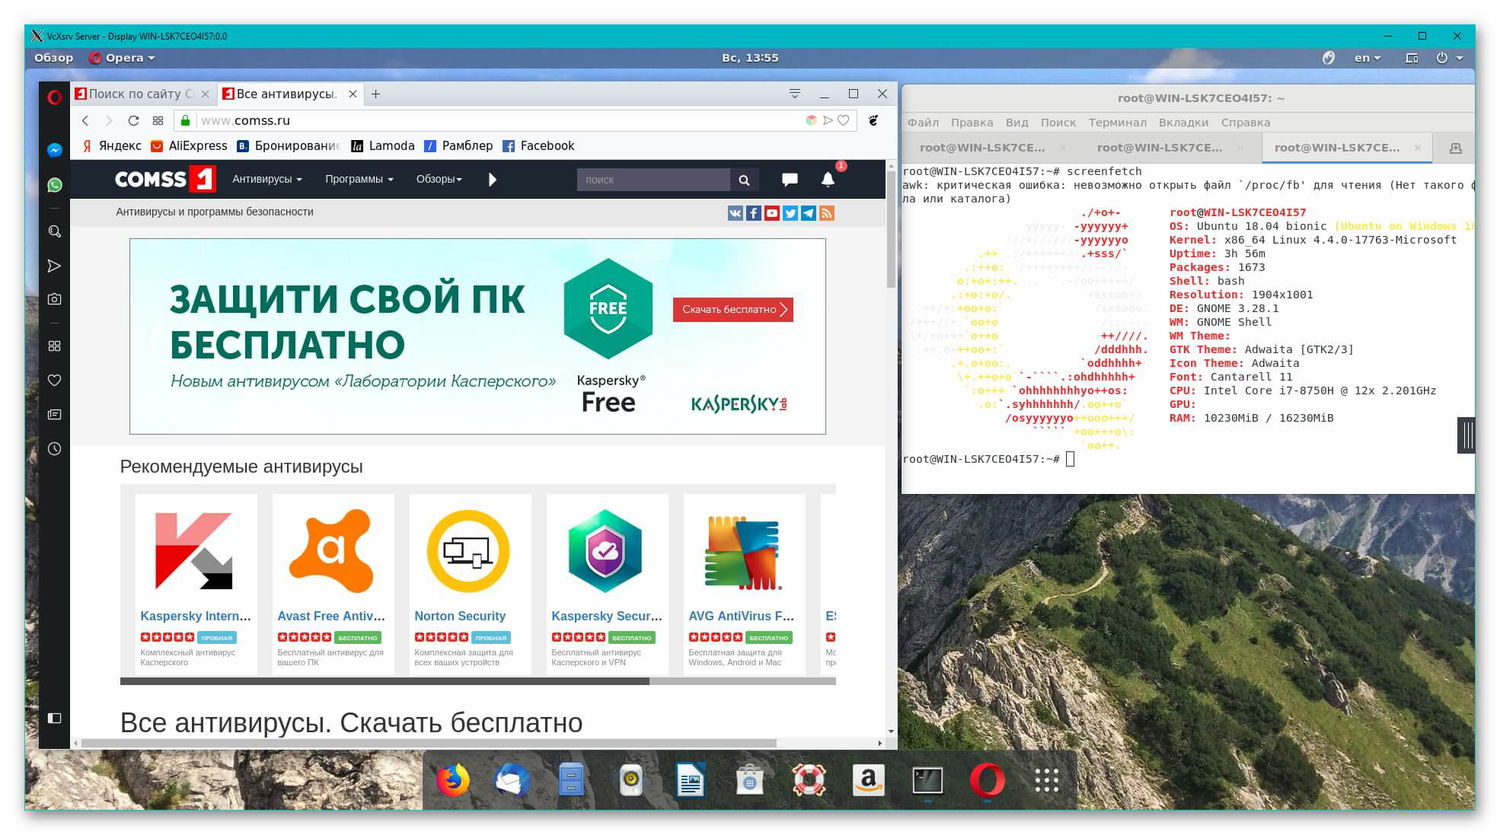
Task: Open a new tab in Opera
Action: click(x=376, y=94)
